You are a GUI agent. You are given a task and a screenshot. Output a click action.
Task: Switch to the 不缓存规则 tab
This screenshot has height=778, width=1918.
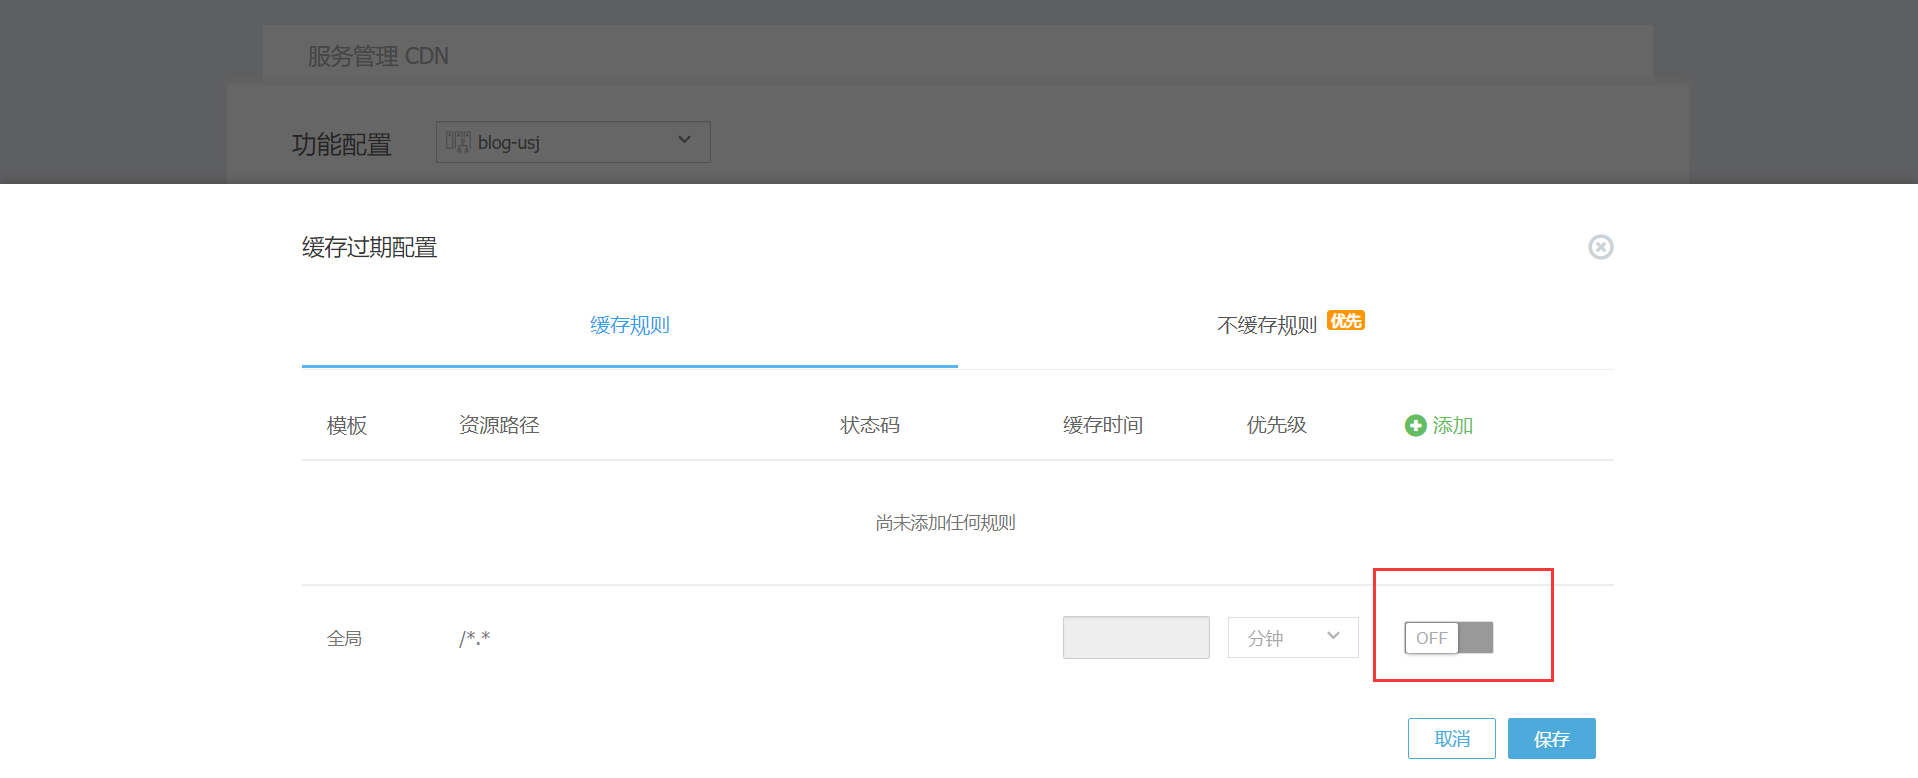click(x=1266, y=326)
